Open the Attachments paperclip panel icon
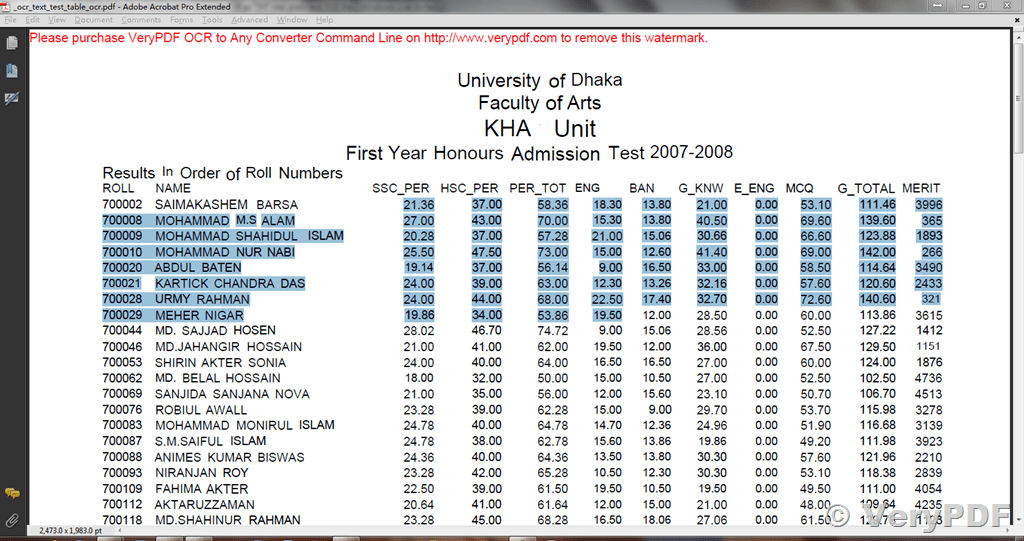The image size is (1024, 541). (x=12, y=520)
